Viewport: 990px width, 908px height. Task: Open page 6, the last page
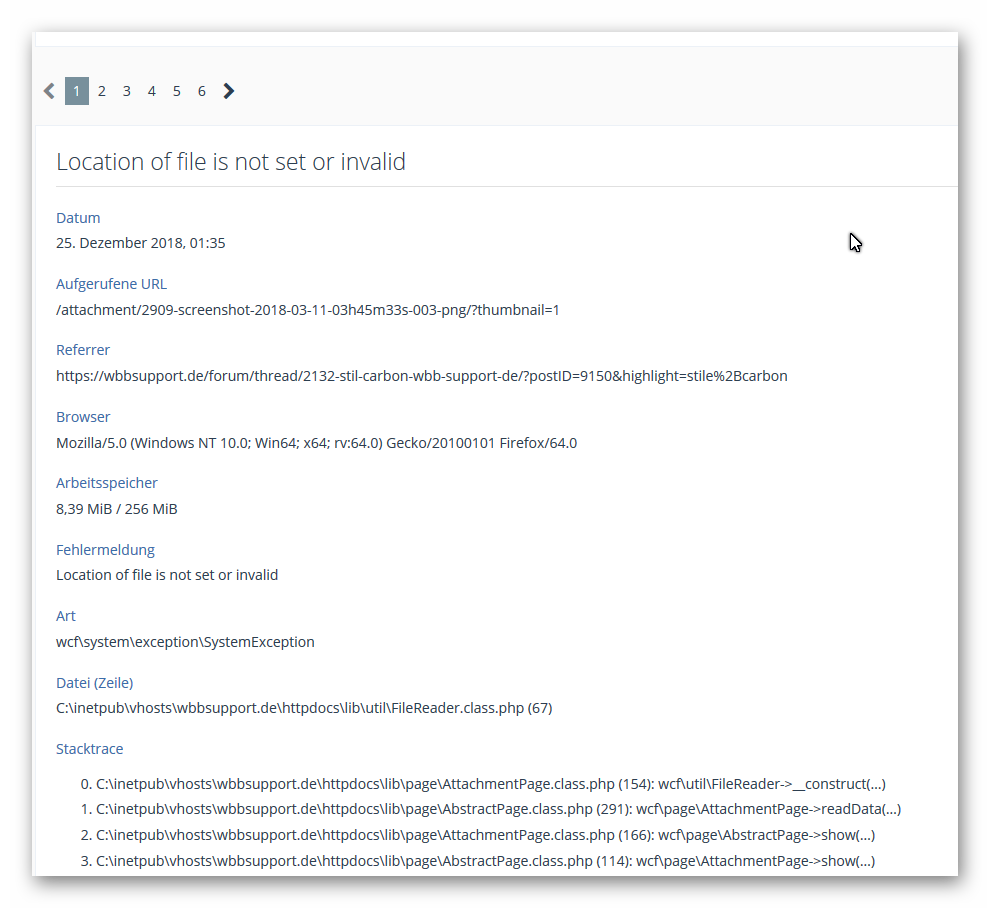[202, 91]
